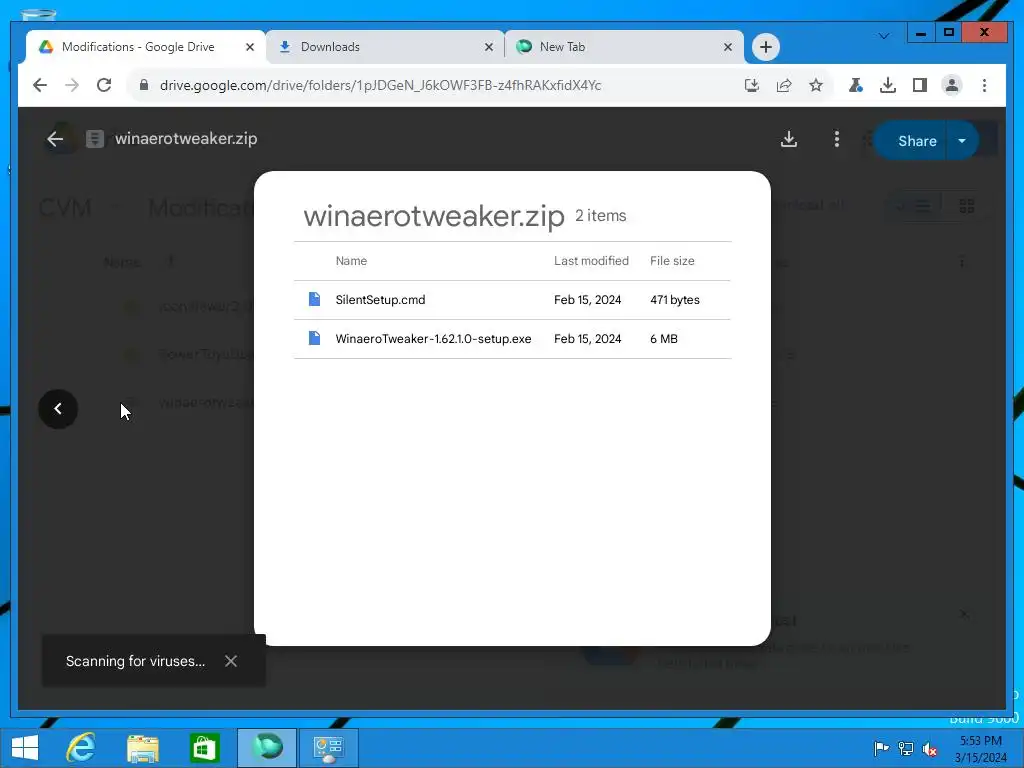Click the install app icon in address bar
The width and height of the screenshot is (1024, 768).
(752, 85)
